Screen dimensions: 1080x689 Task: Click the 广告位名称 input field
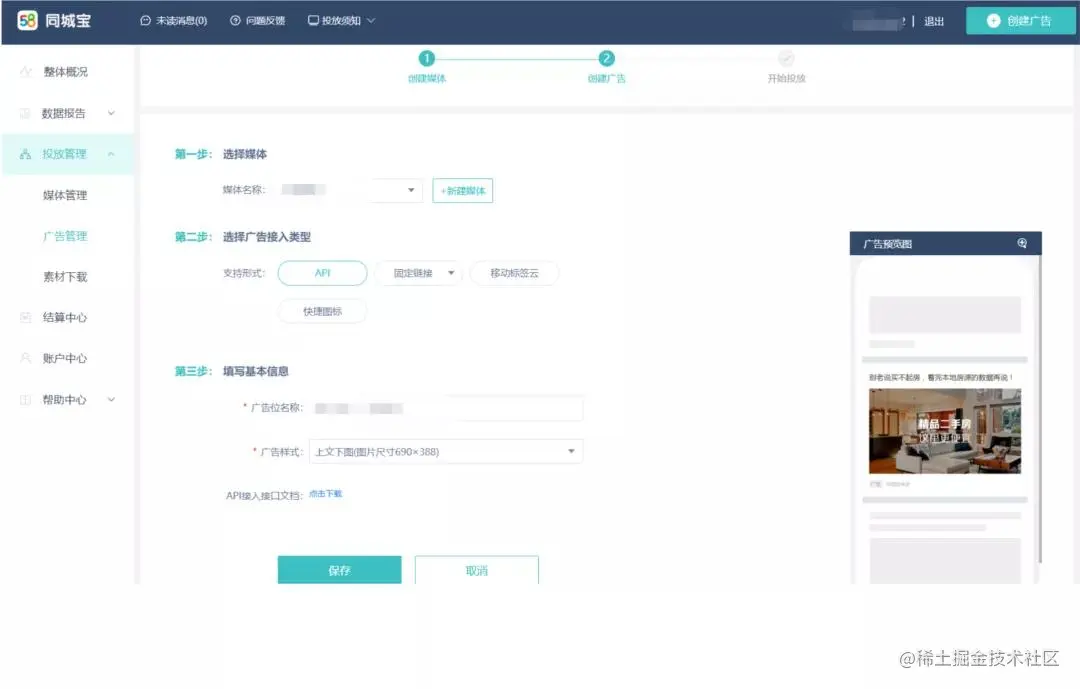[446, 408]
